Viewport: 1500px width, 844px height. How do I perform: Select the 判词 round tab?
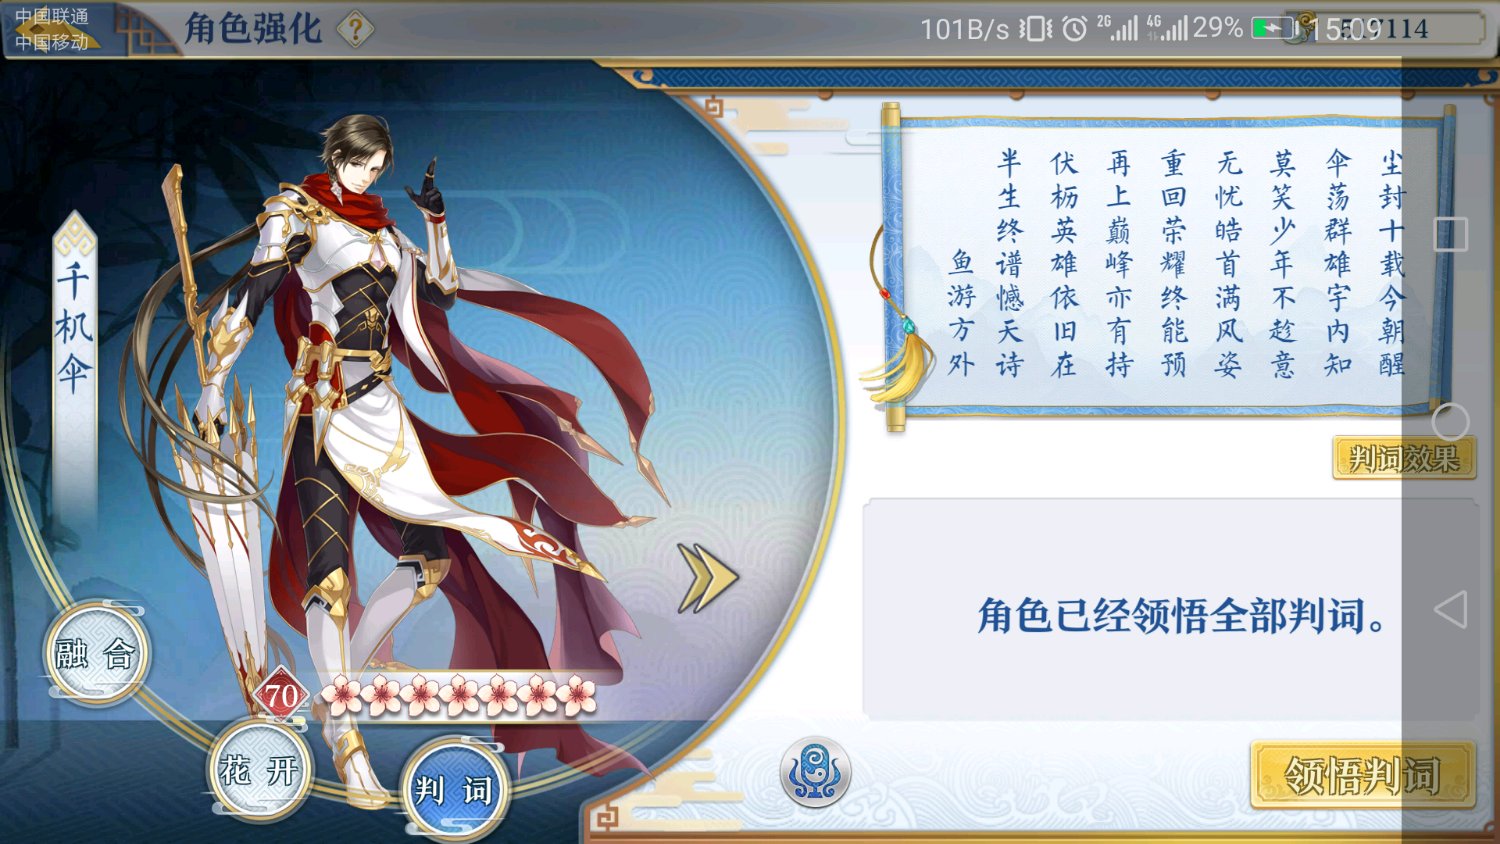tap(455, 790)
